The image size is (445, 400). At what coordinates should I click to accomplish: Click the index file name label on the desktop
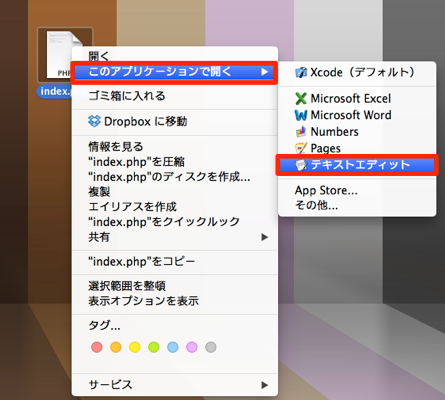click(55, 91)
